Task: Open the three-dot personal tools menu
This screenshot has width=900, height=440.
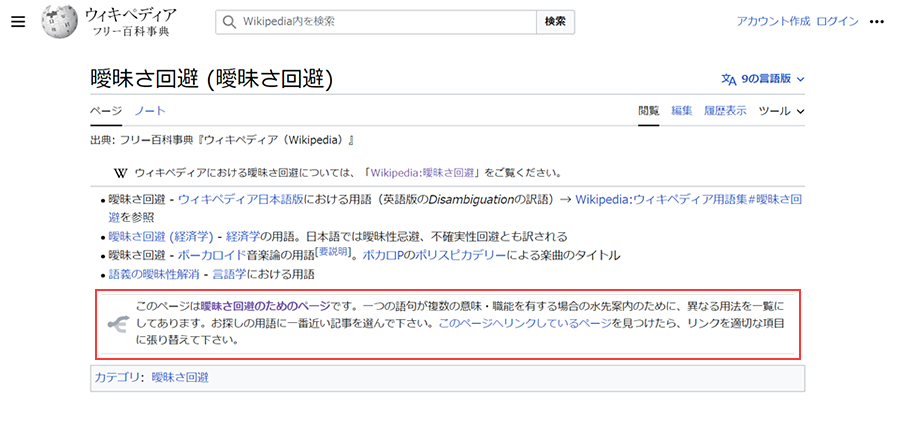Action: click(876, 22)
